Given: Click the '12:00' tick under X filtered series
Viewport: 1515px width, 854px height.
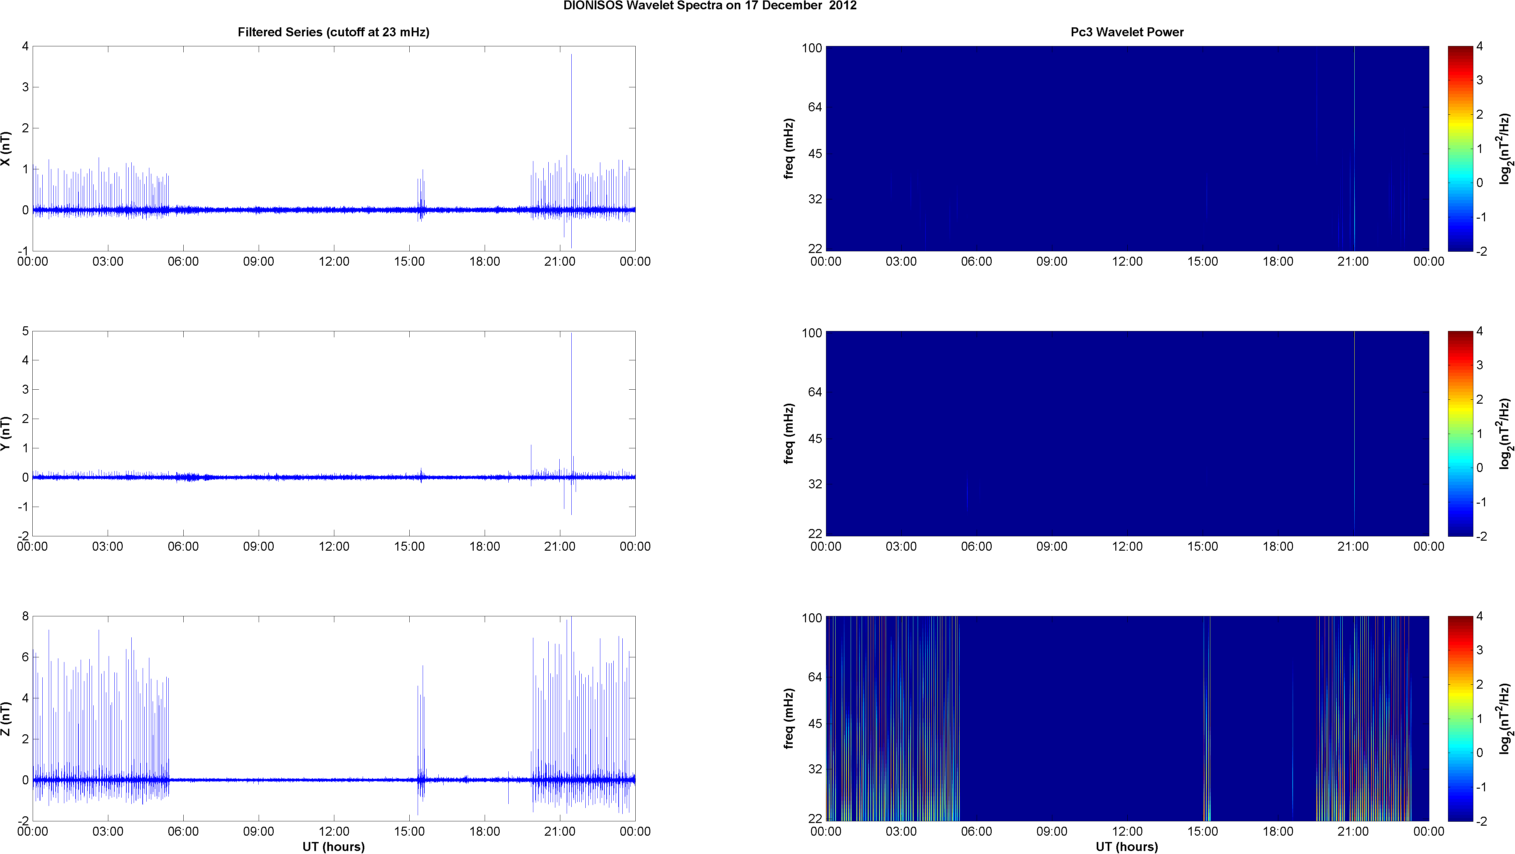Looking at the screenshot, I should 334,262.
